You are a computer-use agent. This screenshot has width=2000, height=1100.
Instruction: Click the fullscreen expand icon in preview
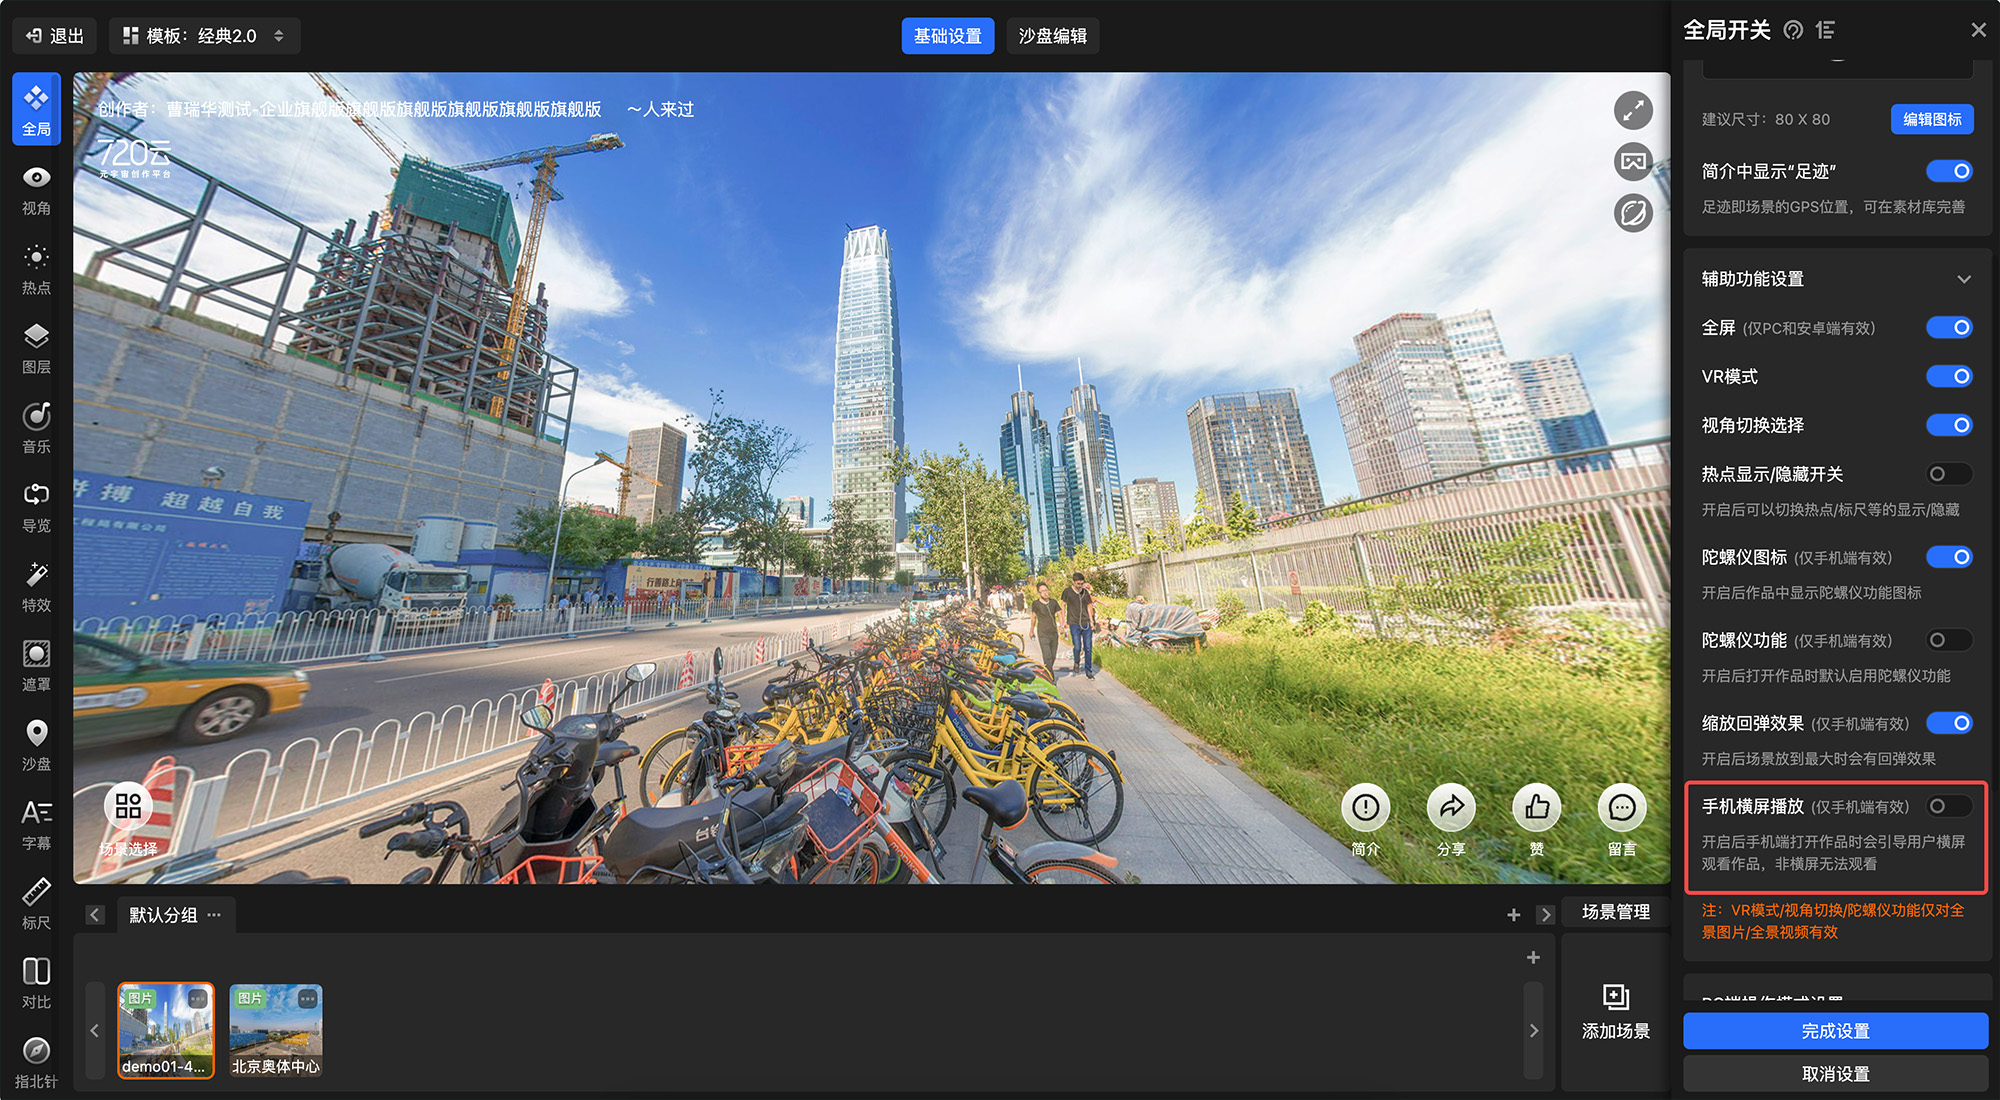click(x=1632, y=111)
